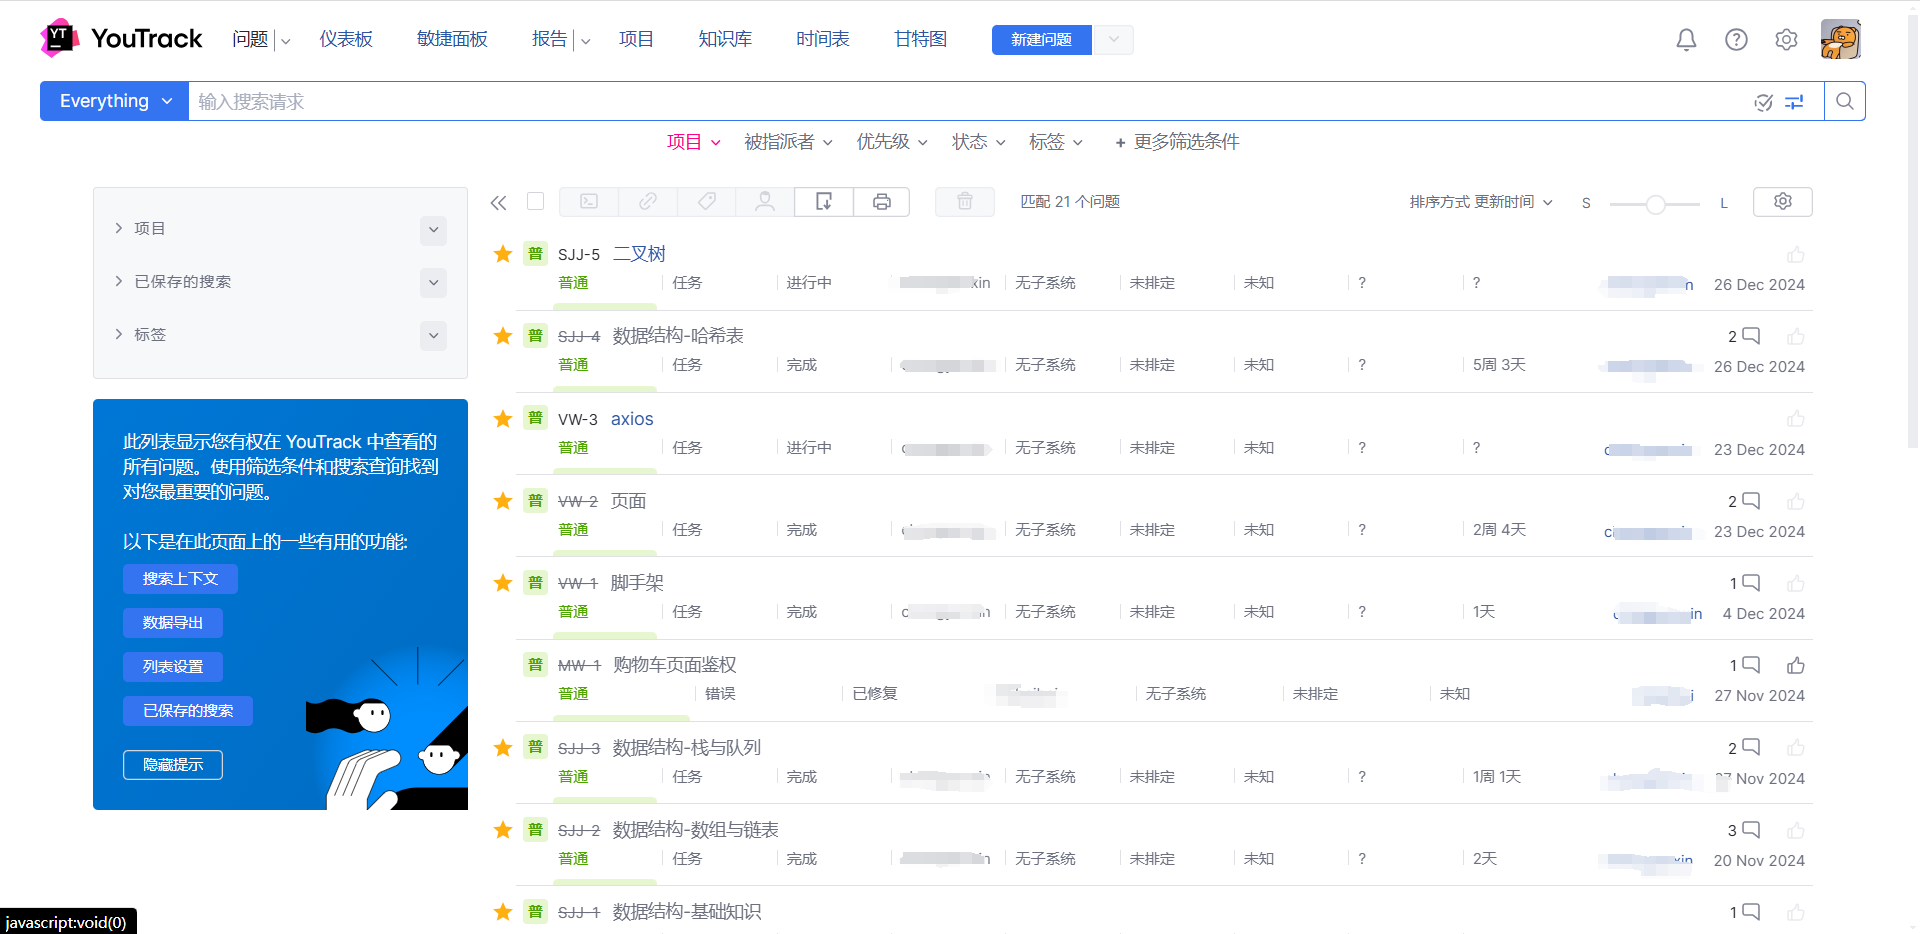The height and width of the screenshot is (934, 1920).
Task: Open the Everything search context dropdown
Action: coord(114,101)
